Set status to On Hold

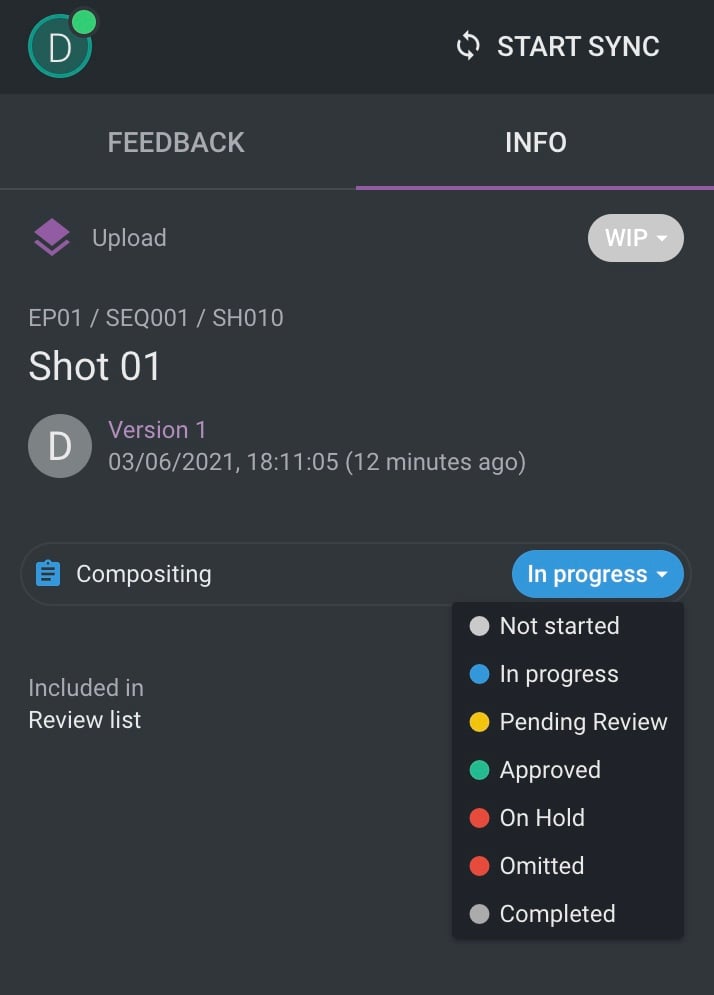click(x=568, y=818)
